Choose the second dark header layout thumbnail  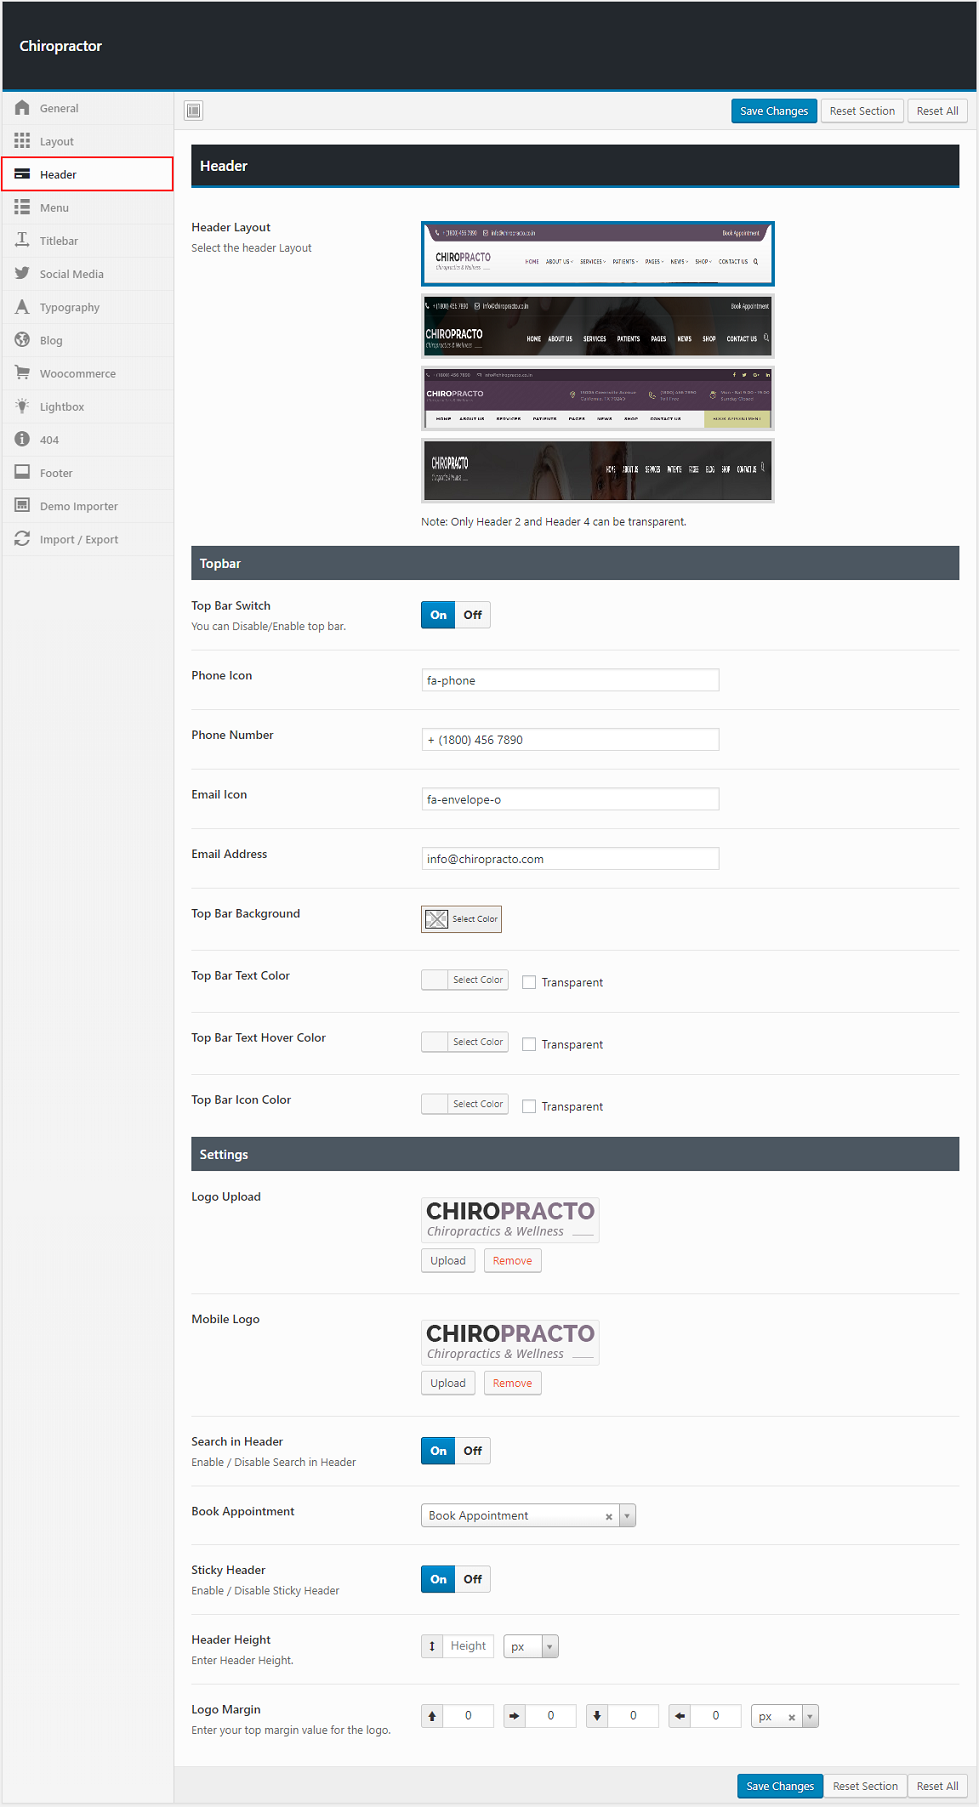coord(597,326)
